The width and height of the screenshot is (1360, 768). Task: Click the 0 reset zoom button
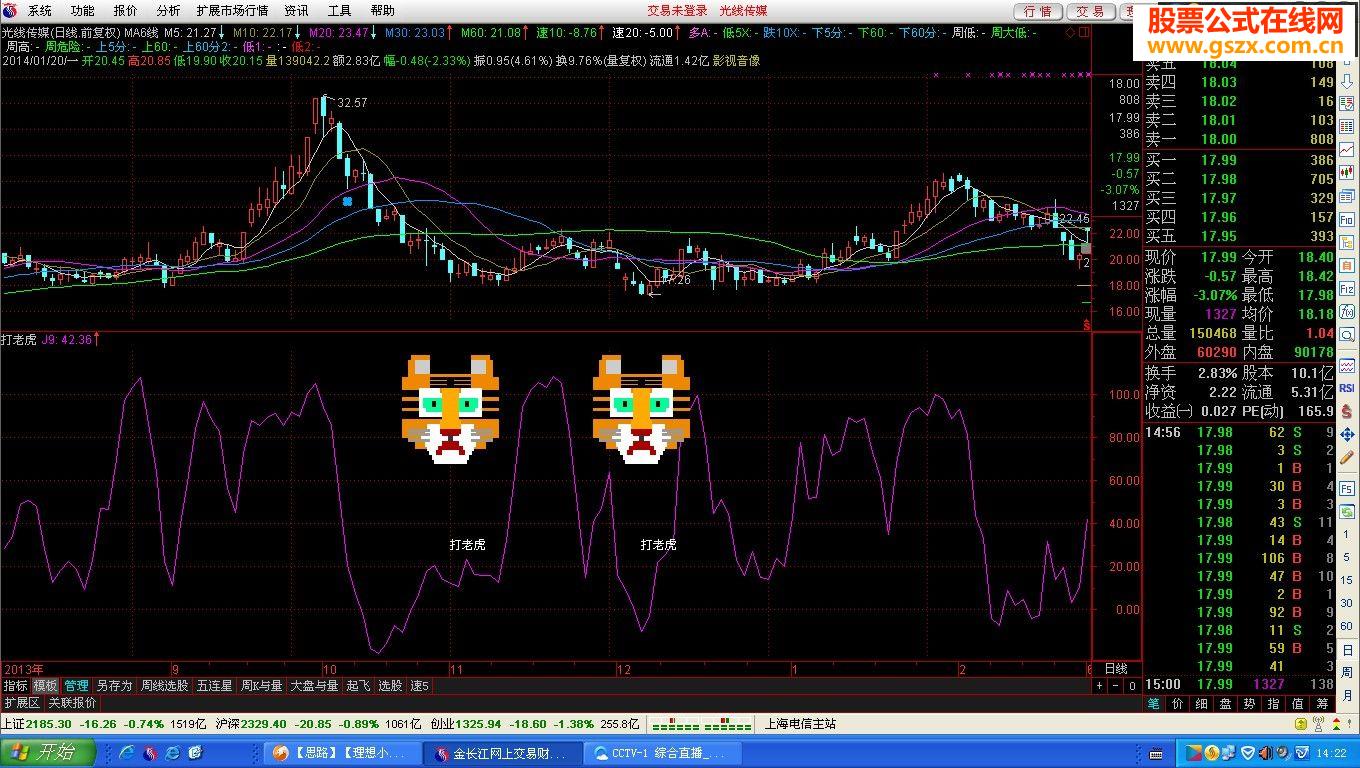coord(1131,686)
